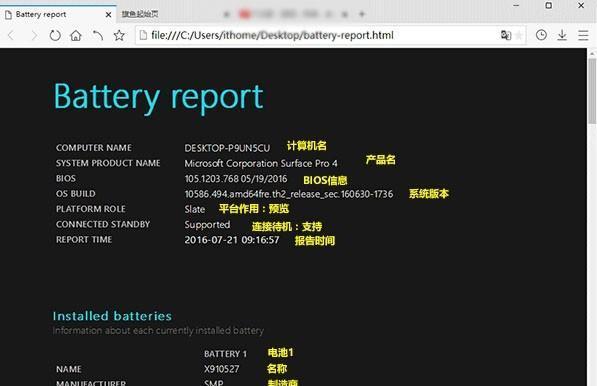The width and height of the screenshot is (597, 386).
Task: Go to the home page icon
Action: (x=76, y=35)
